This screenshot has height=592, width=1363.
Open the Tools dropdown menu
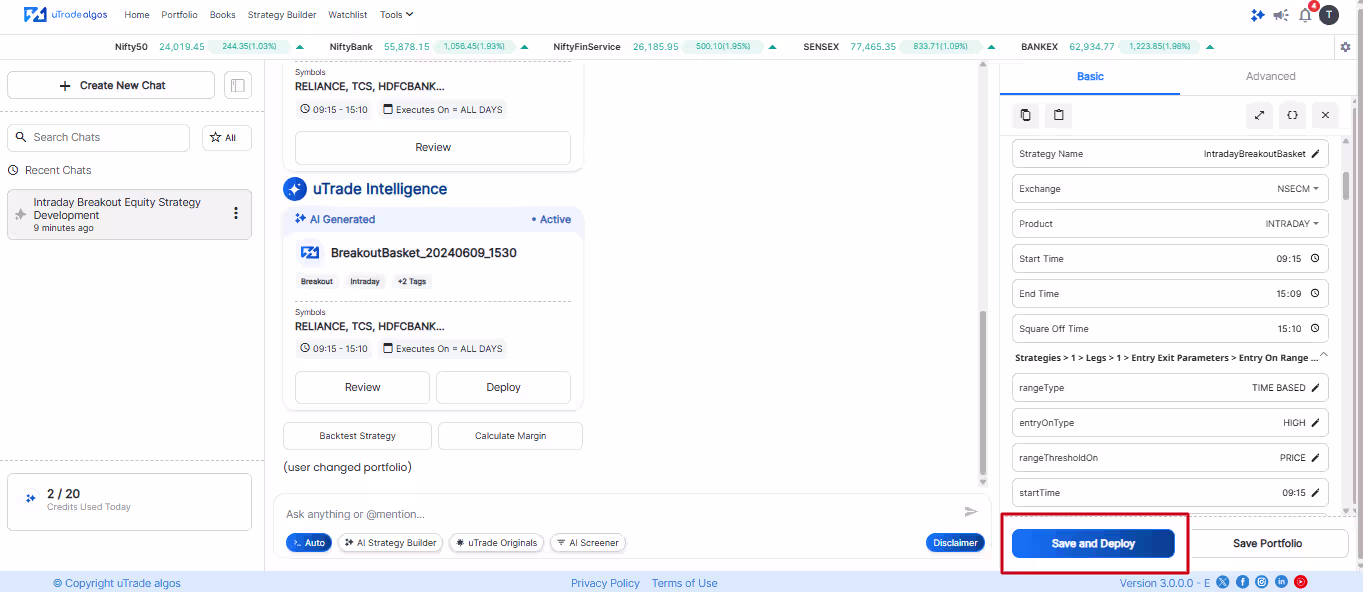(x=396, y=15)
